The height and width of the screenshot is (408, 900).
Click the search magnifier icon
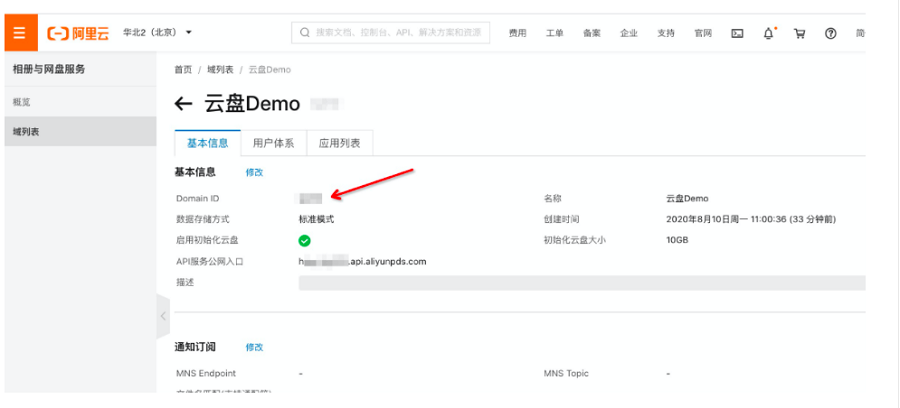[305, 33]
